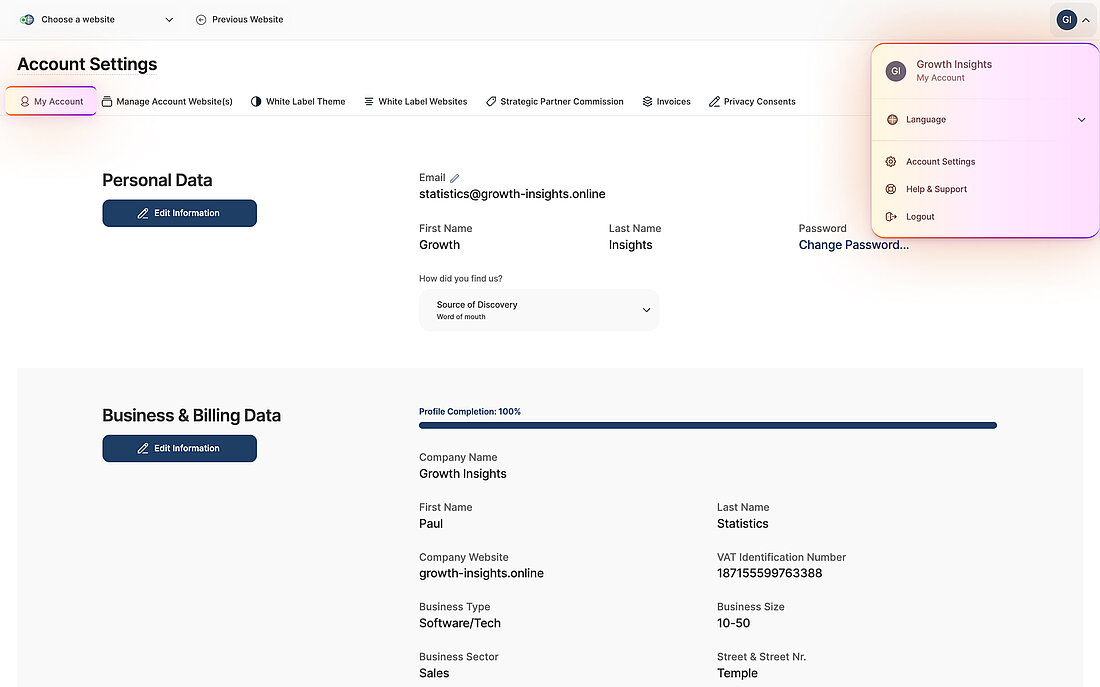Image resolution: width=1100 pixels, height=687 pixels.
Task: Expand the Language options chevron
Action: [x=1081, y=120]
